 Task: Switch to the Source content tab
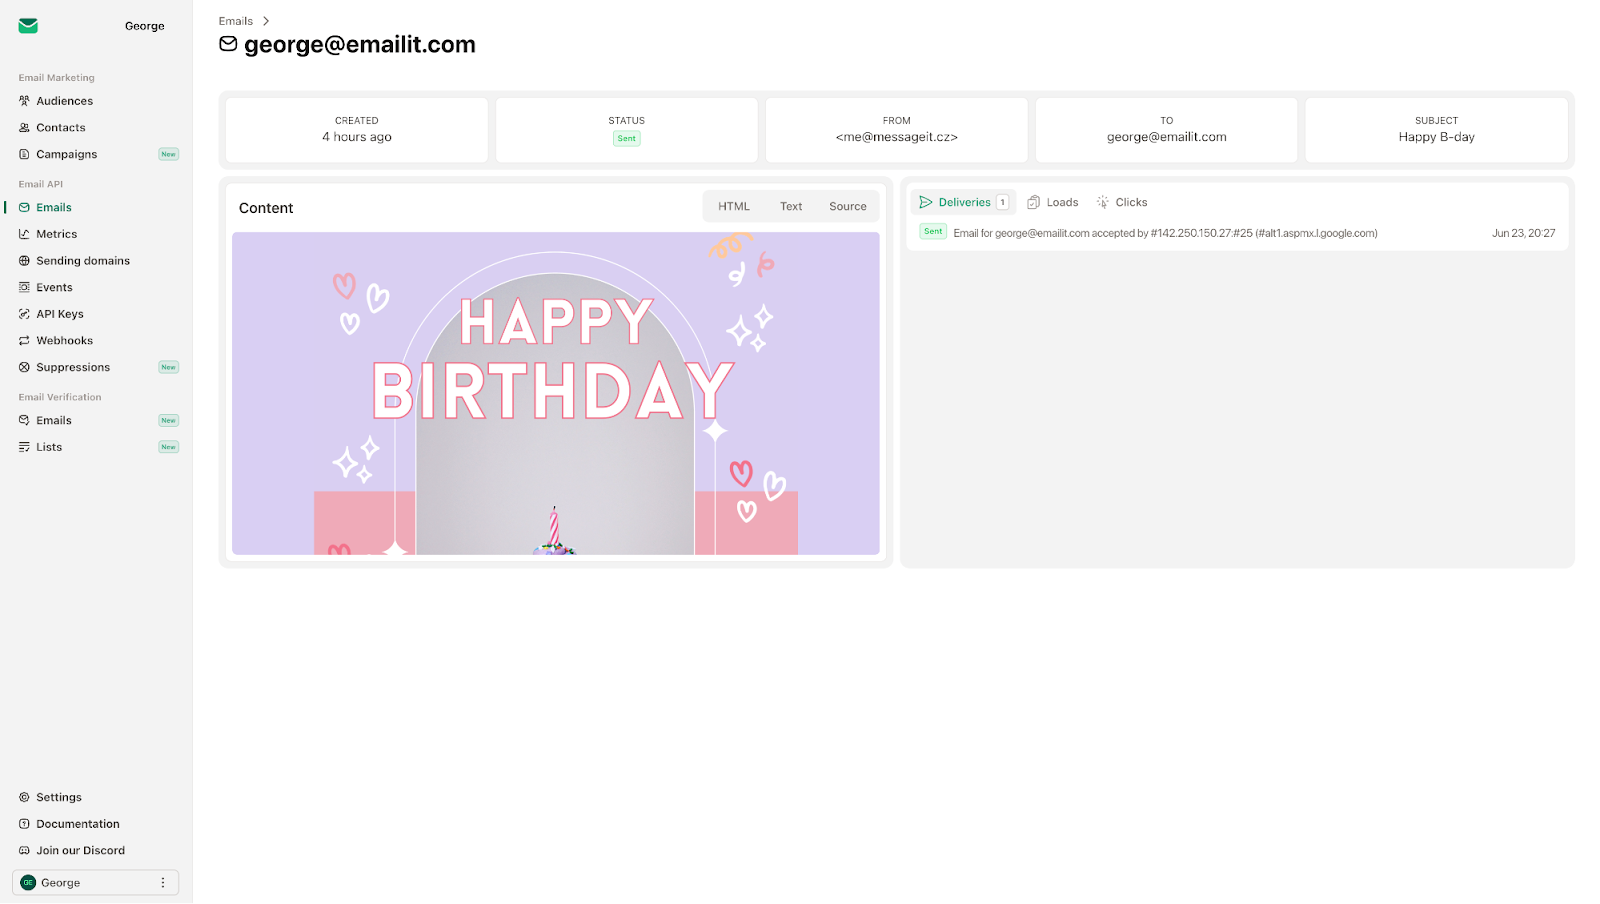pyautogui.click(x=847, y=206)
